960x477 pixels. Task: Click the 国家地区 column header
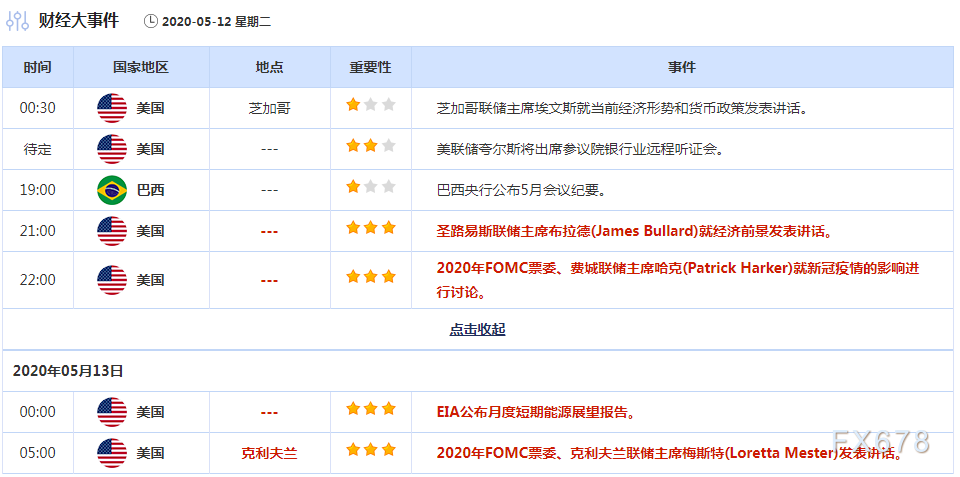[x=141, y=67]
